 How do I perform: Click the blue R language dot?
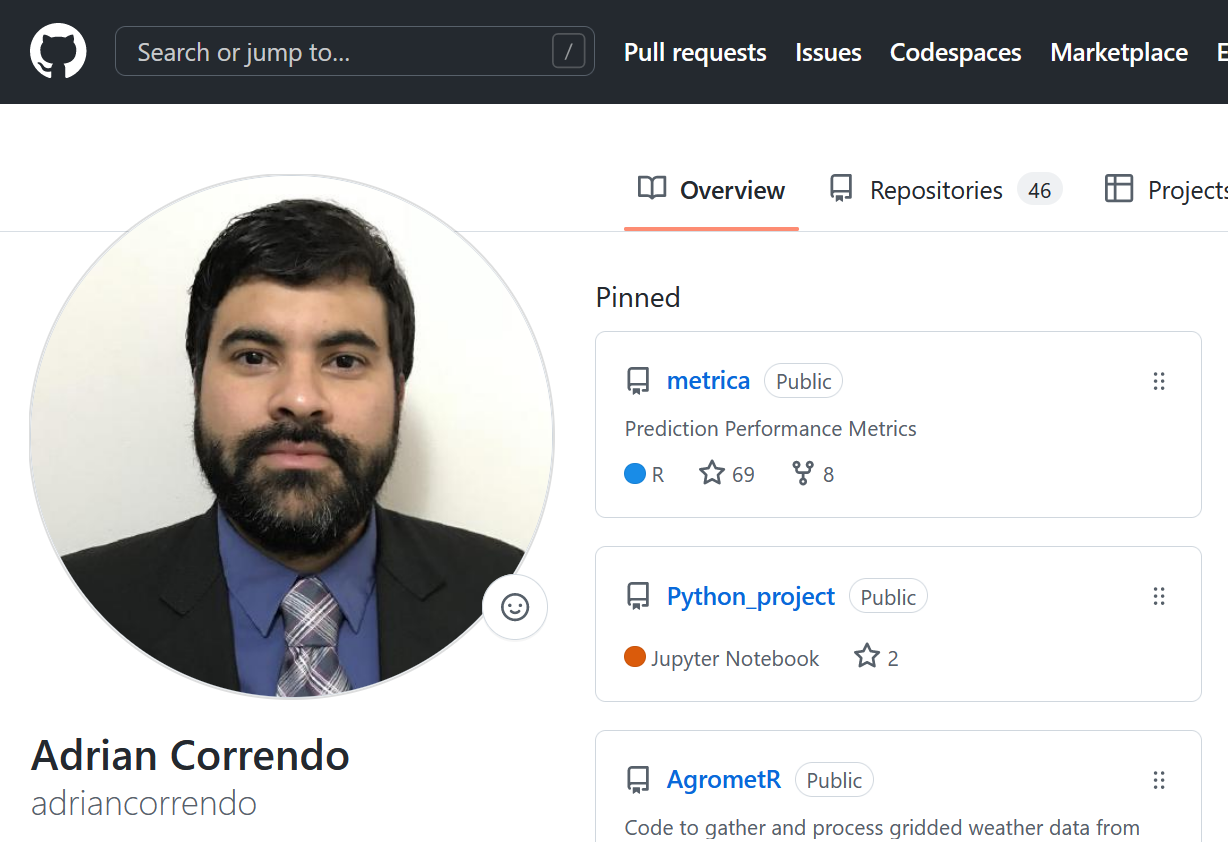[x=635, y=474]
